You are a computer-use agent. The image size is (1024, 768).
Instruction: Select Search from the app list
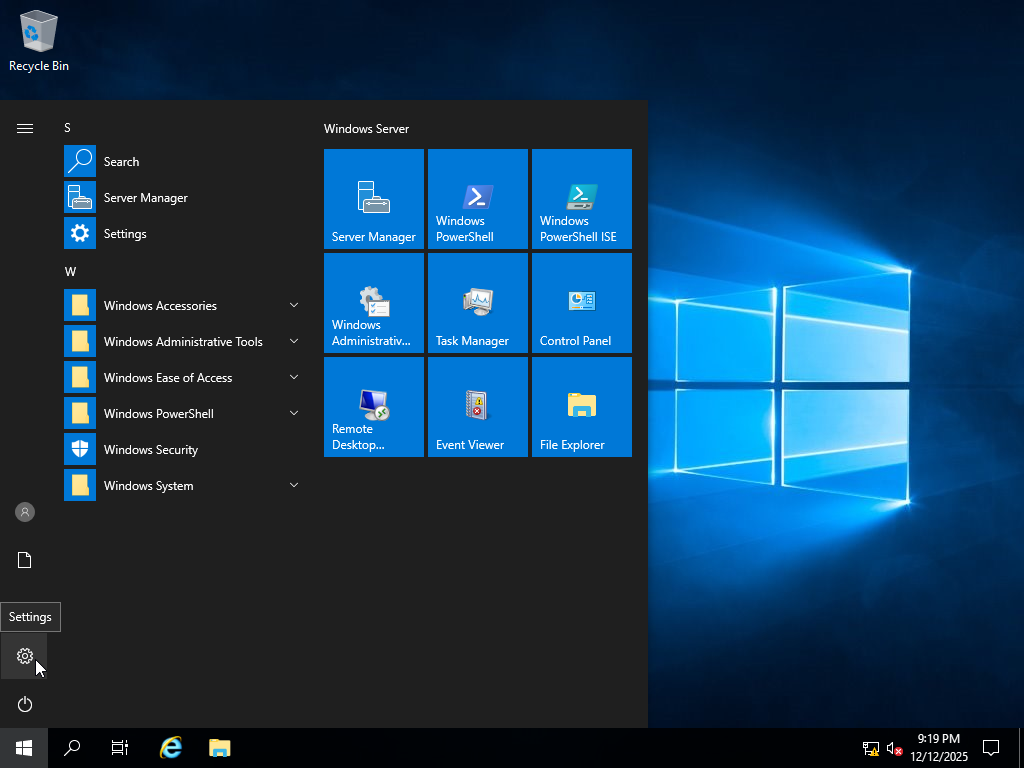tap(121, 162)
